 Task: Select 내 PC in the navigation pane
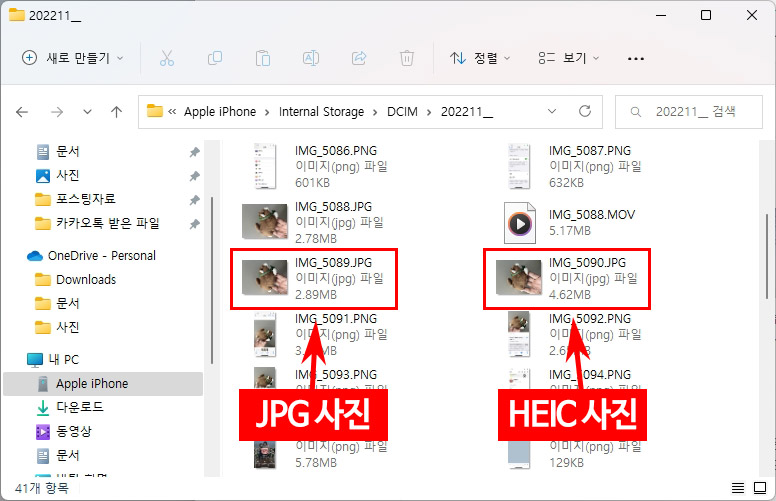(x=63, y=359)
